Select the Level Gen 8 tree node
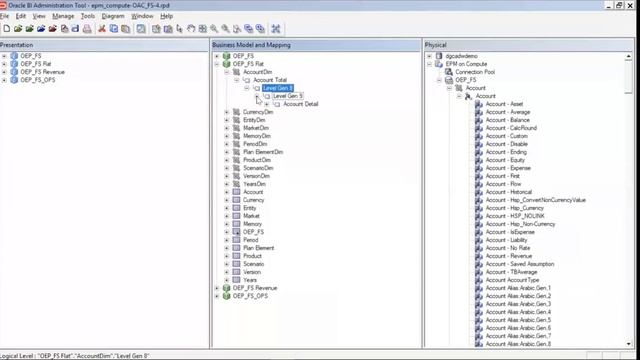This screenshot has width=640, height=360. click(278, 88)
